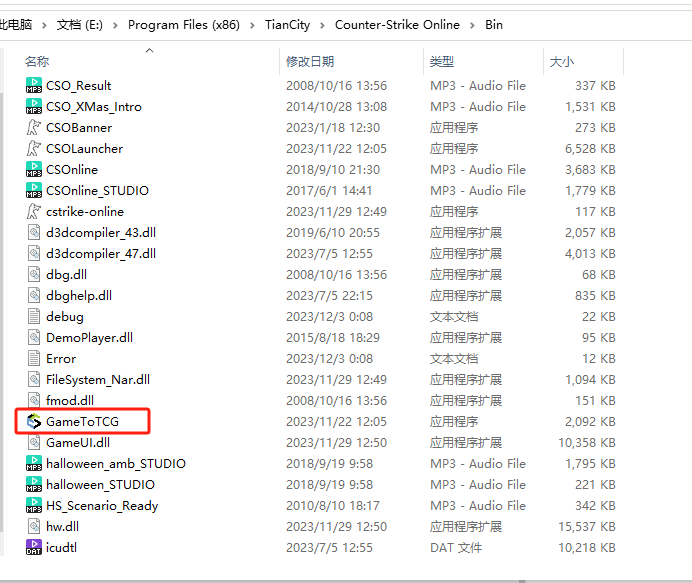Click the hw.dll file name
The width and height of the screenshot is (692, 583).
(x=62, y=527)
